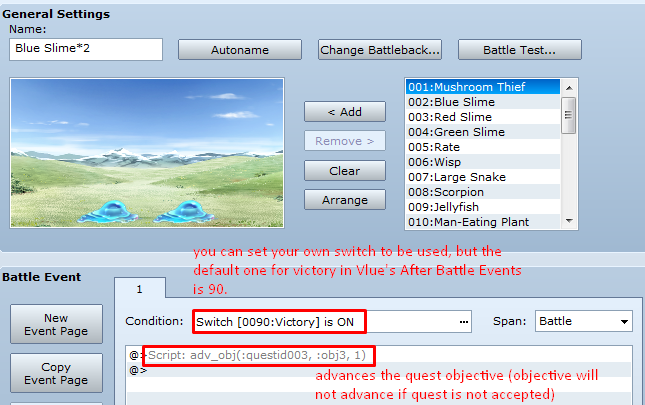Select 002:Blue Slime in enemy list
The width and height of the screenshot is (645, 405).
[x=483, y=102]
